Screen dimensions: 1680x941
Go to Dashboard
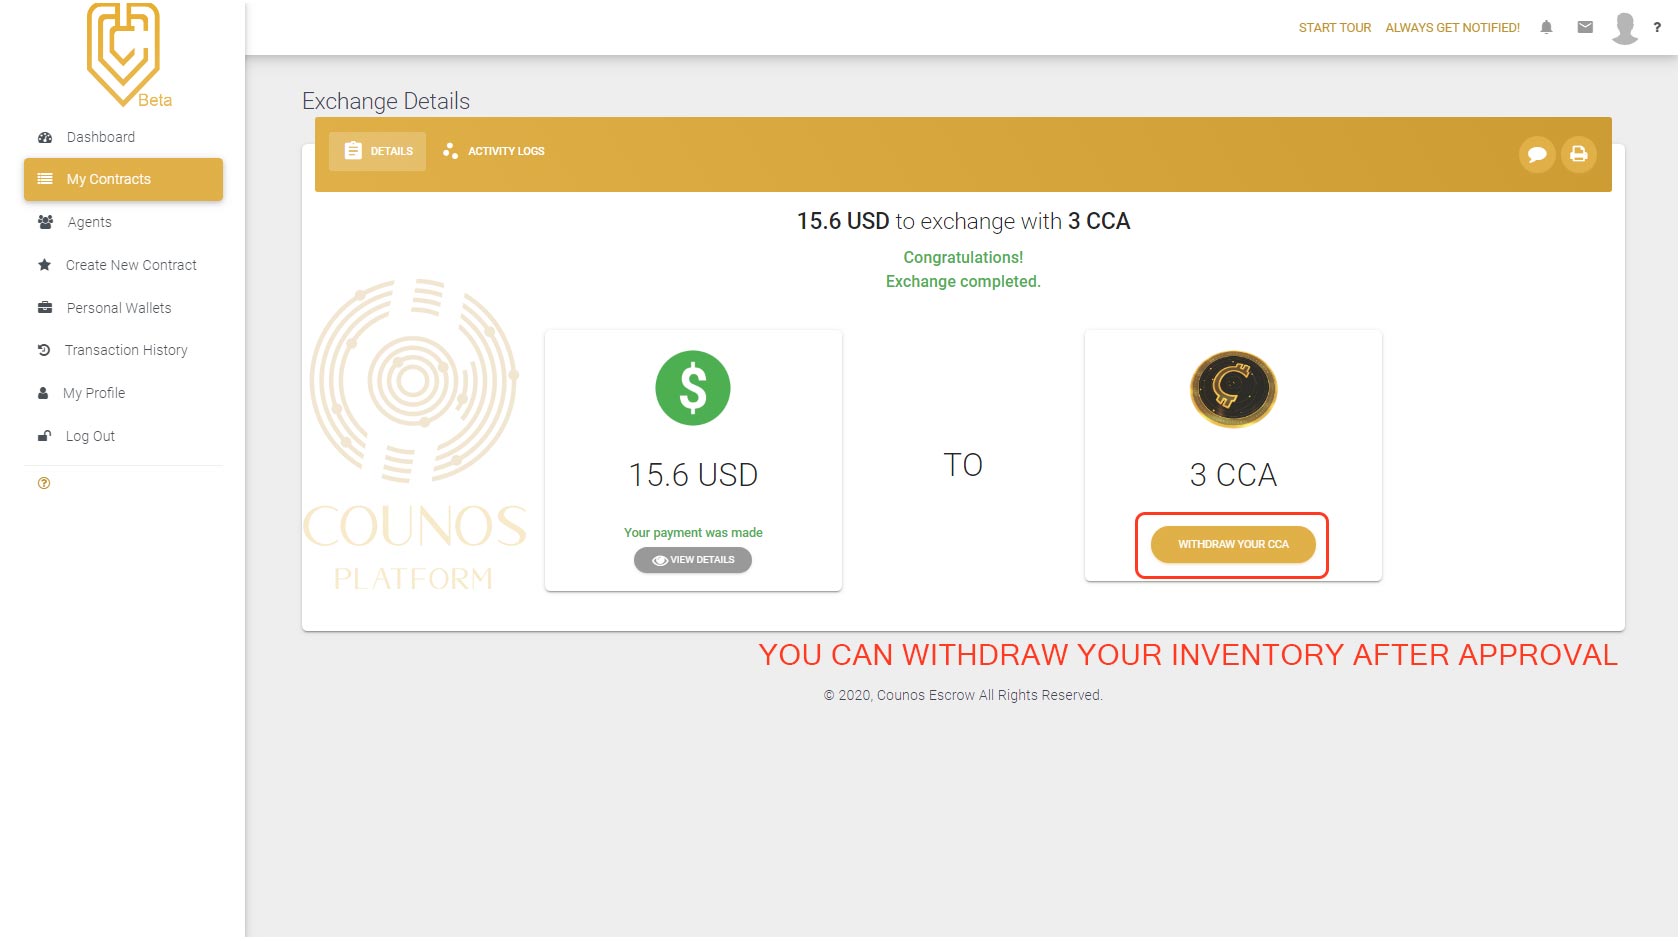click(x=100, y=137)
